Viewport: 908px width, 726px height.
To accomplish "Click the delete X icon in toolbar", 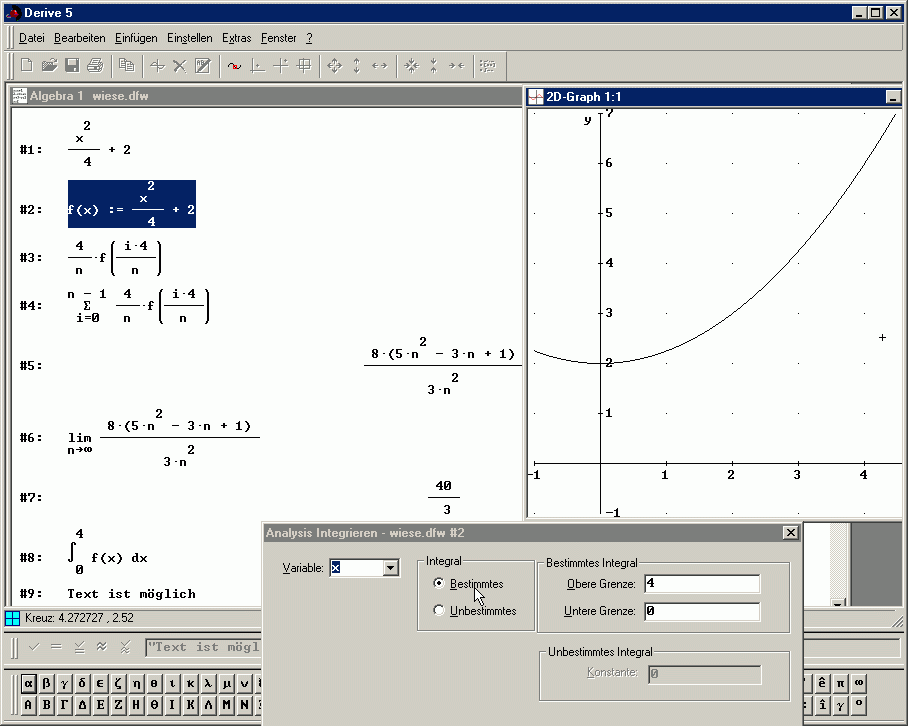I will coord(180,66).
